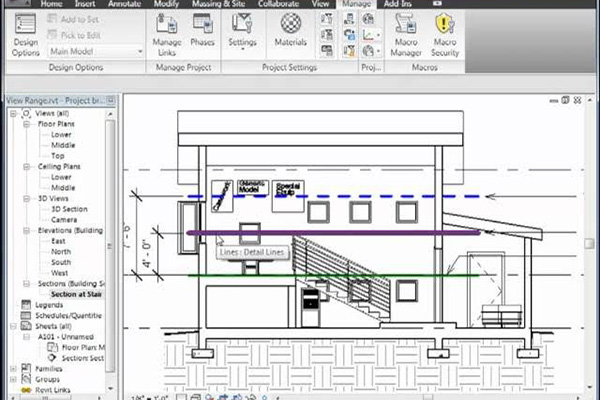Switch to the Home ribbon tab
The width and height of the screenshot is (600, 400).
(x=51, y=4)
